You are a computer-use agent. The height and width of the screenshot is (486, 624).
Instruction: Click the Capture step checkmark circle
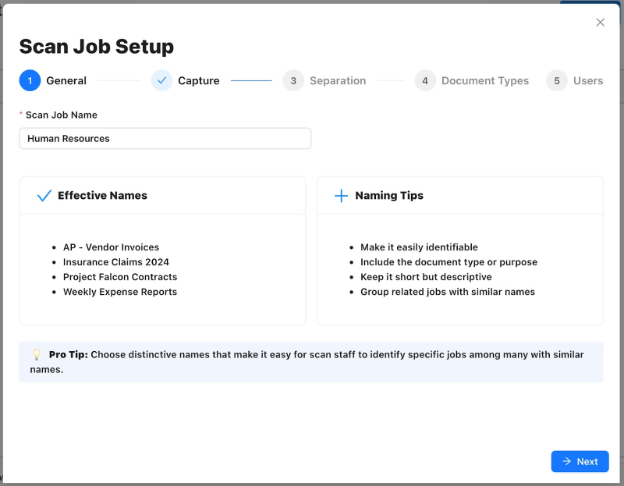pos(162,81)
